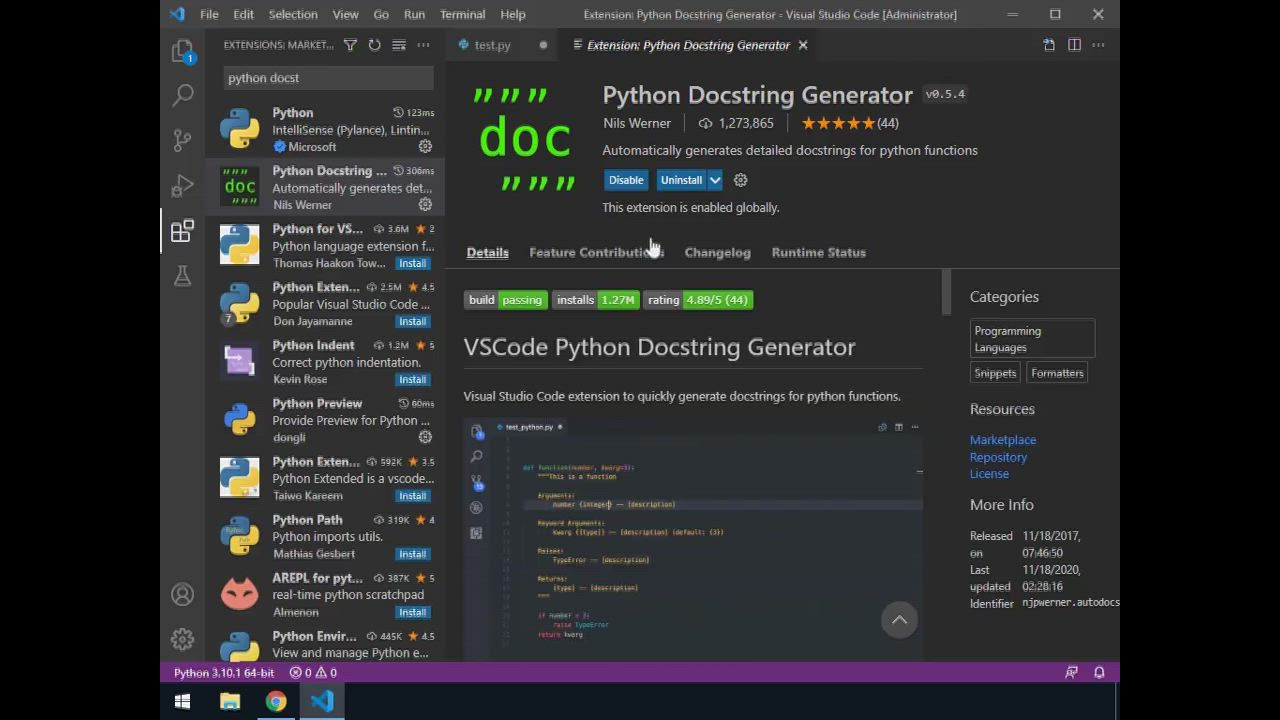The height and width of the screenshot is (720, 1280).
Task: Open the Help menu
Action: pos(513,14)
